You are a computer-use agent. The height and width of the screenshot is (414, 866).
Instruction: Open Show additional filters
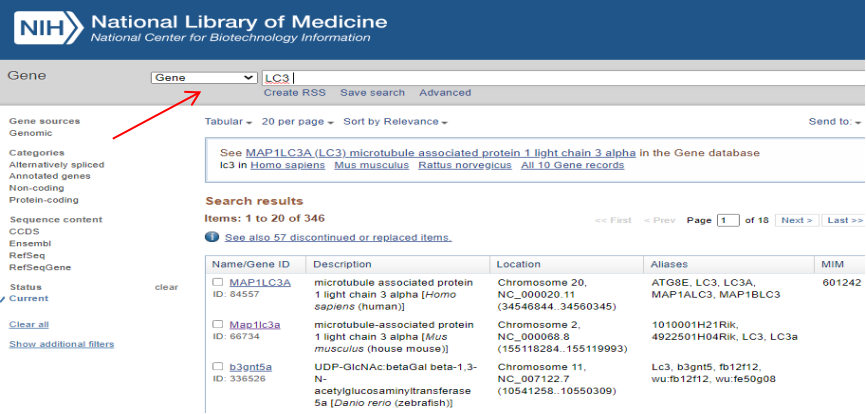tap(61, 344)
